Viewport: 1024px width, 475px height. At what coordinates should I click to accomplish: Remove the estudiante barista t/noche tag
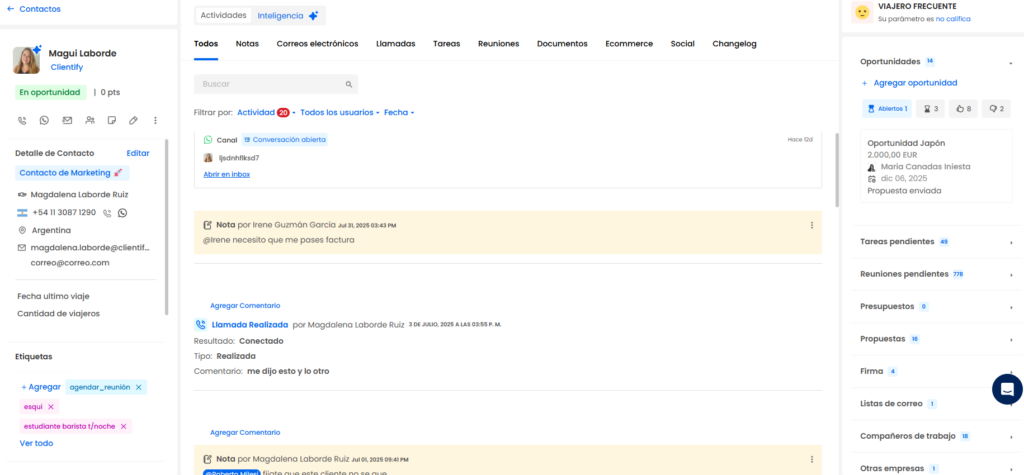(123, 426)
